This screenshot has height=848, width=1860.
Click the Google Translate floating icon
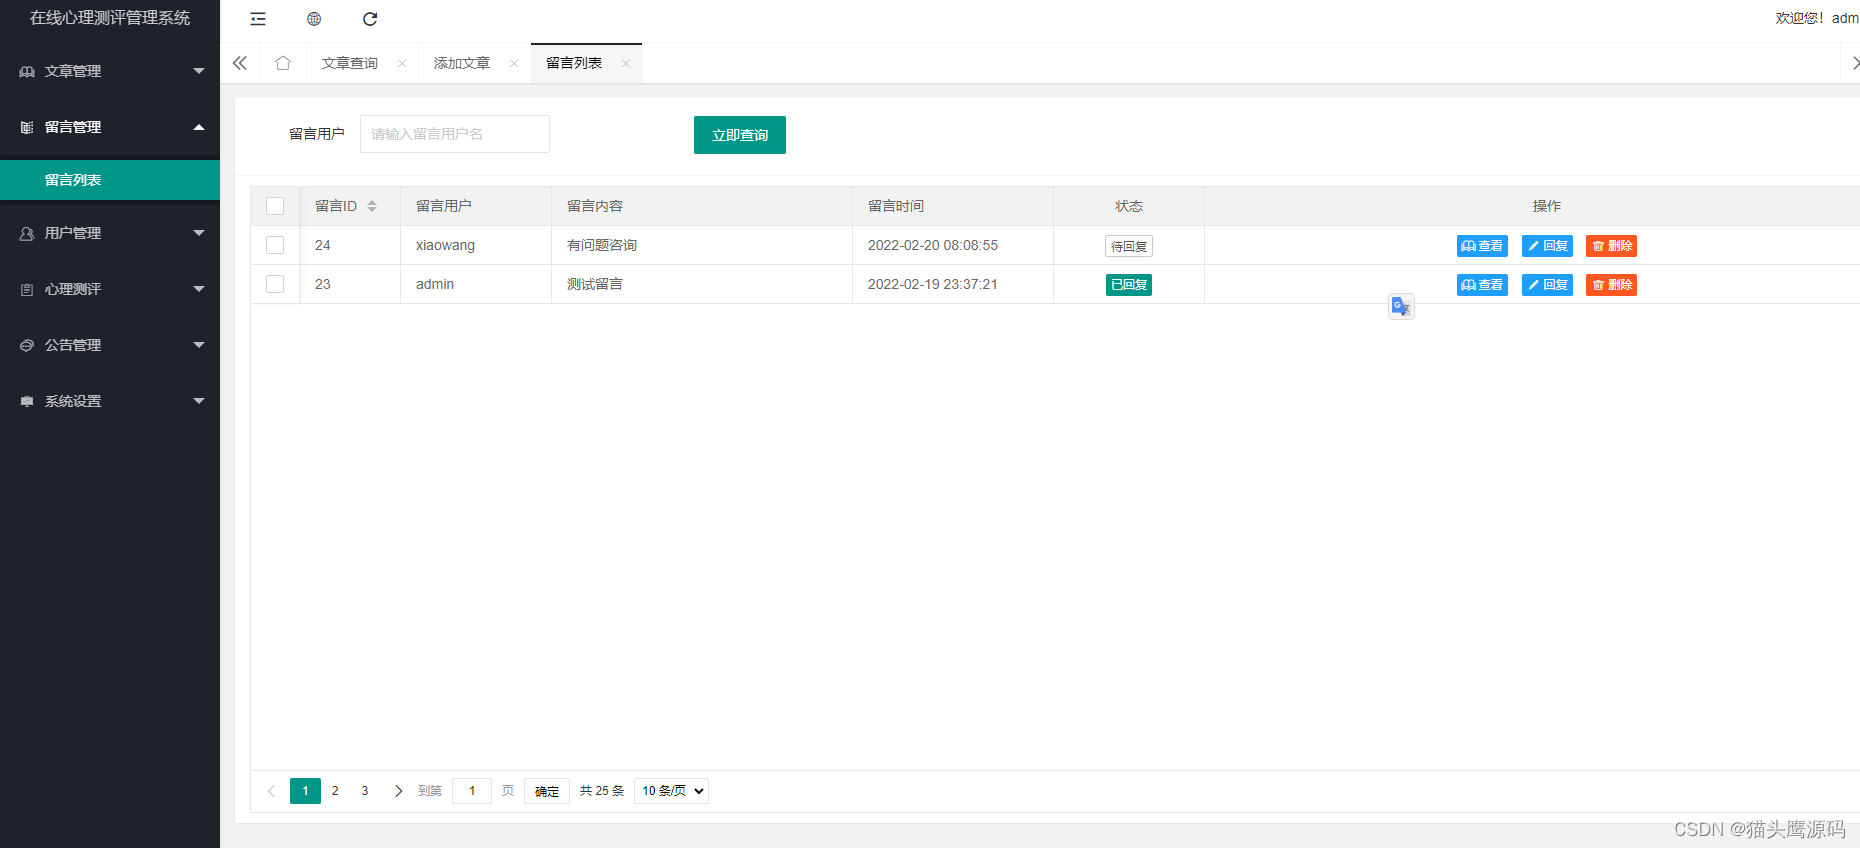tap(1401, 306)
